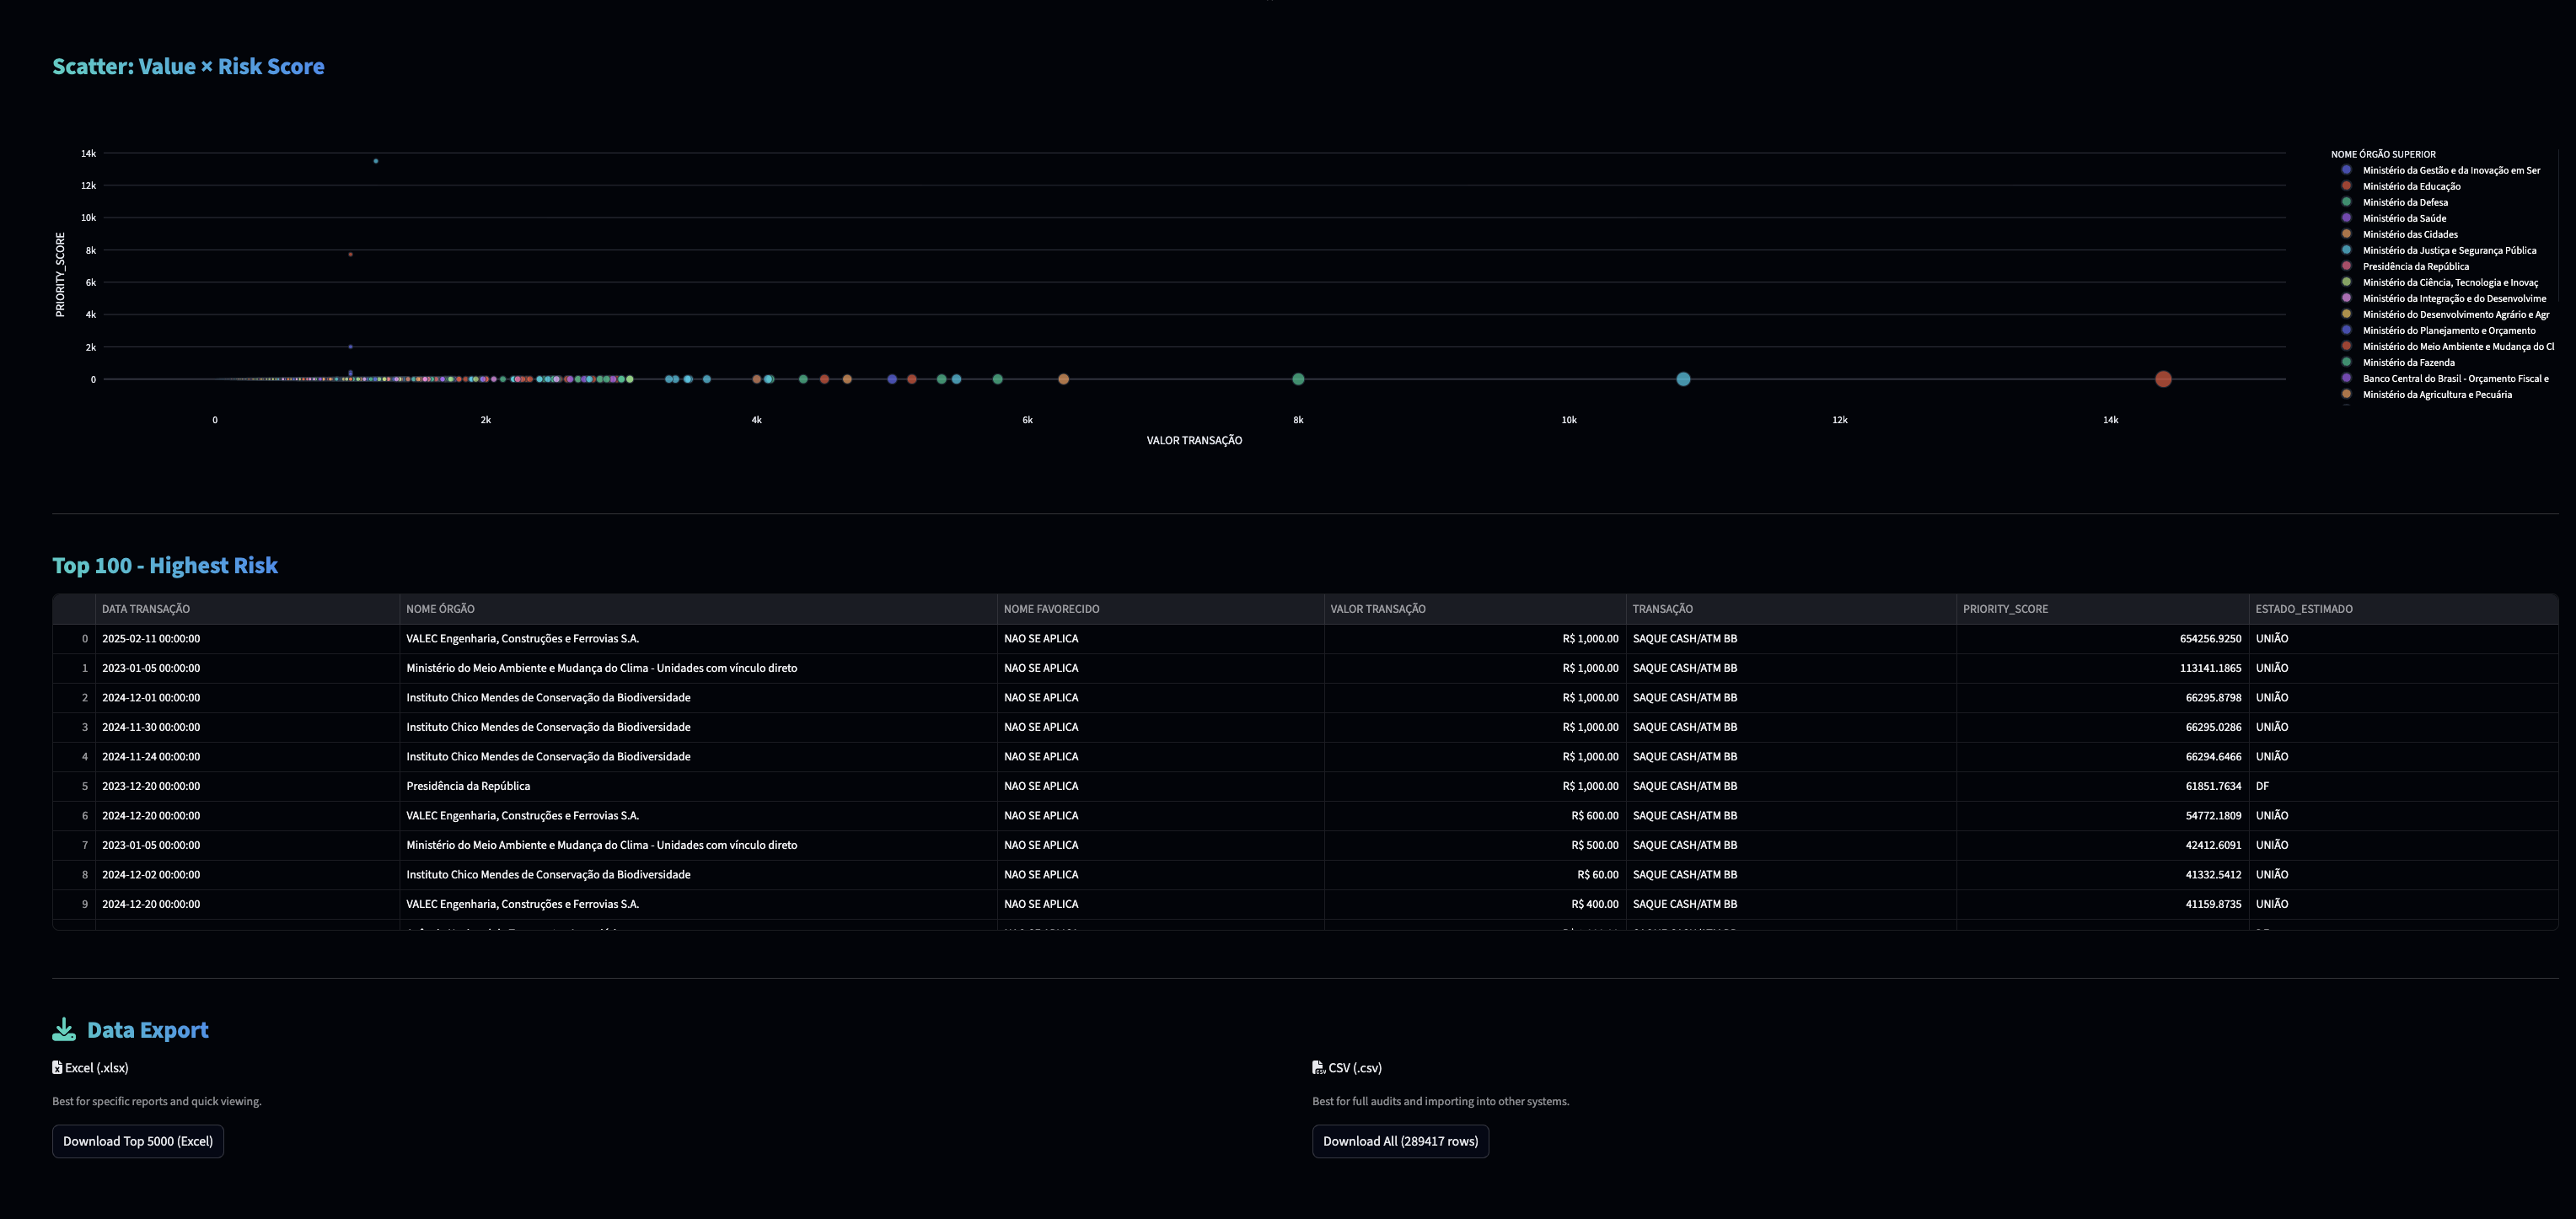Click the Excel file icon
This screenshot has width=2576, height=1219.
pyautogui.click(x=57, y=1068)
